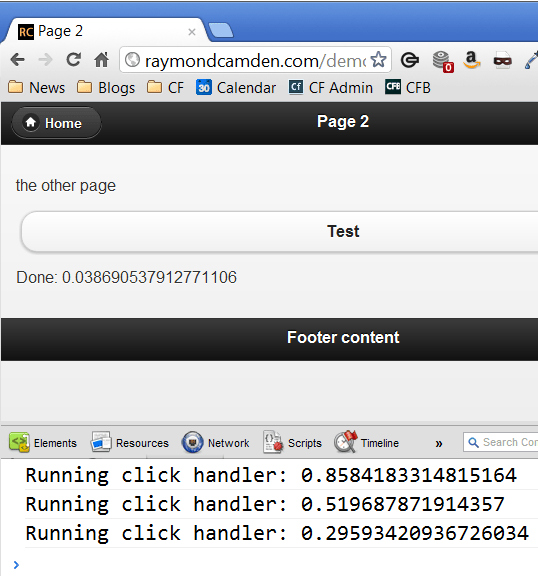Switch to the Resources devtools panel

coord(130,443)
